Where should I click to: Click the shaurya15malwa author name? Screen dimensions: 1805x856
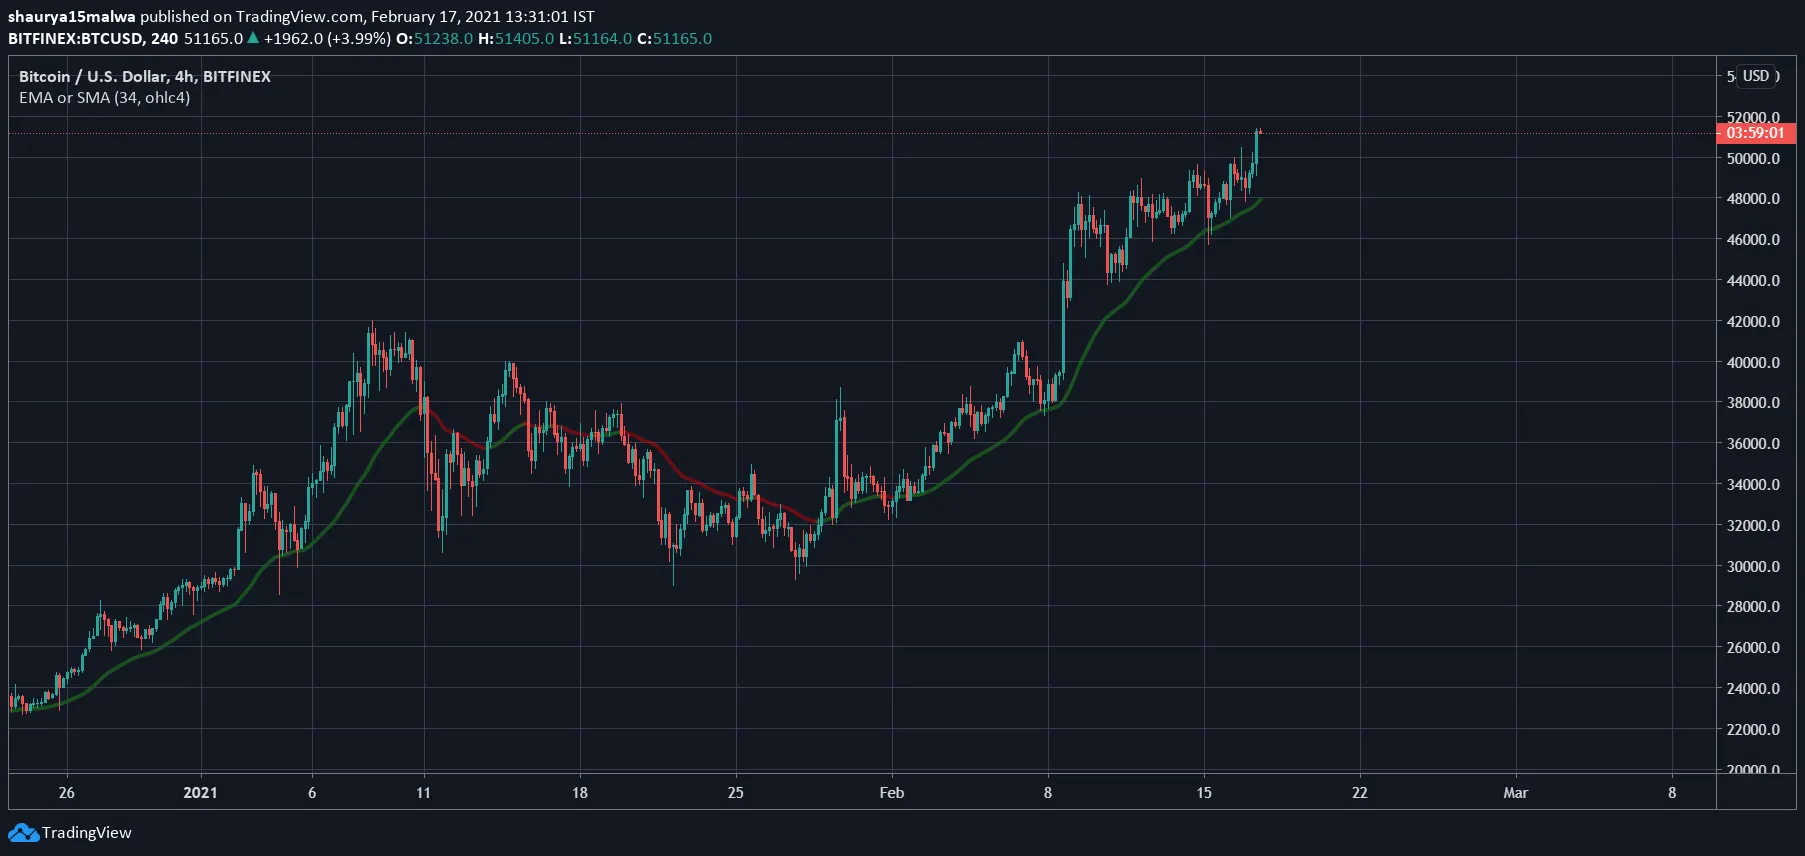click(72, 16)
